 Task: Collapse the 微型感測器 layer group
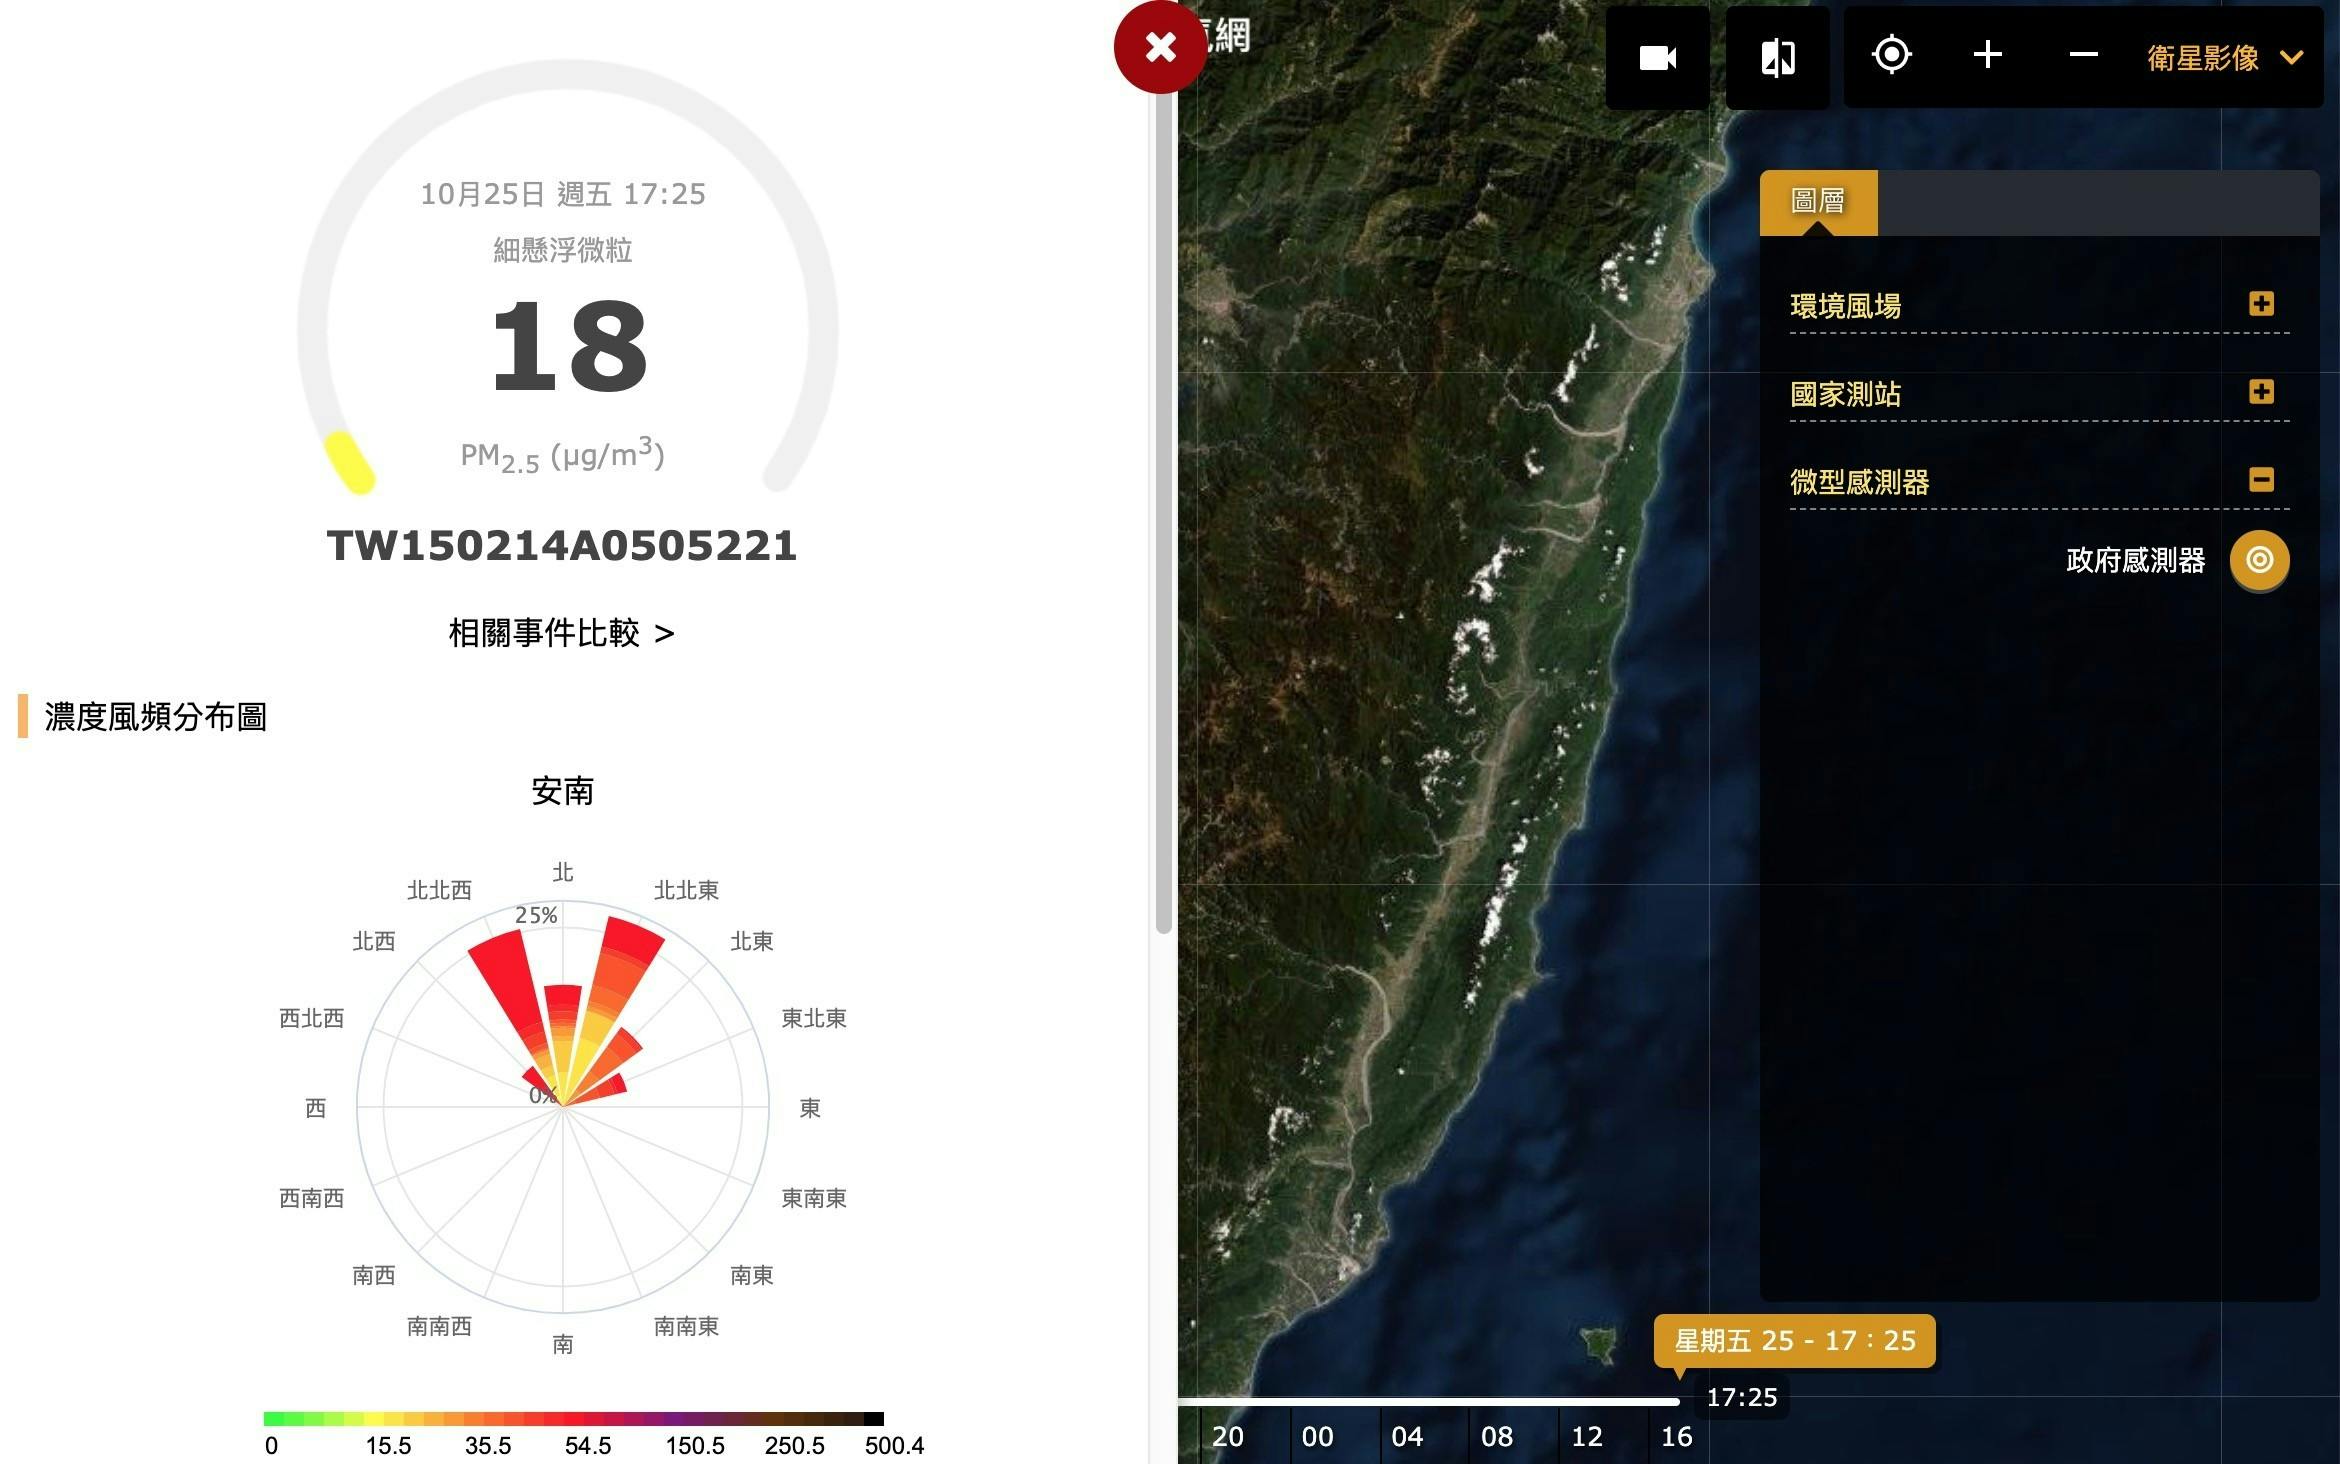click(2260, 480)
